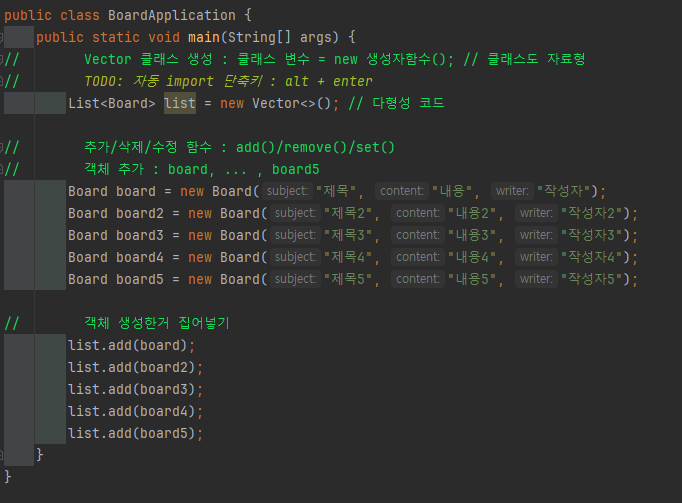Click subject: hint on board3 line
682x503 pixels.
coord(295,235)
